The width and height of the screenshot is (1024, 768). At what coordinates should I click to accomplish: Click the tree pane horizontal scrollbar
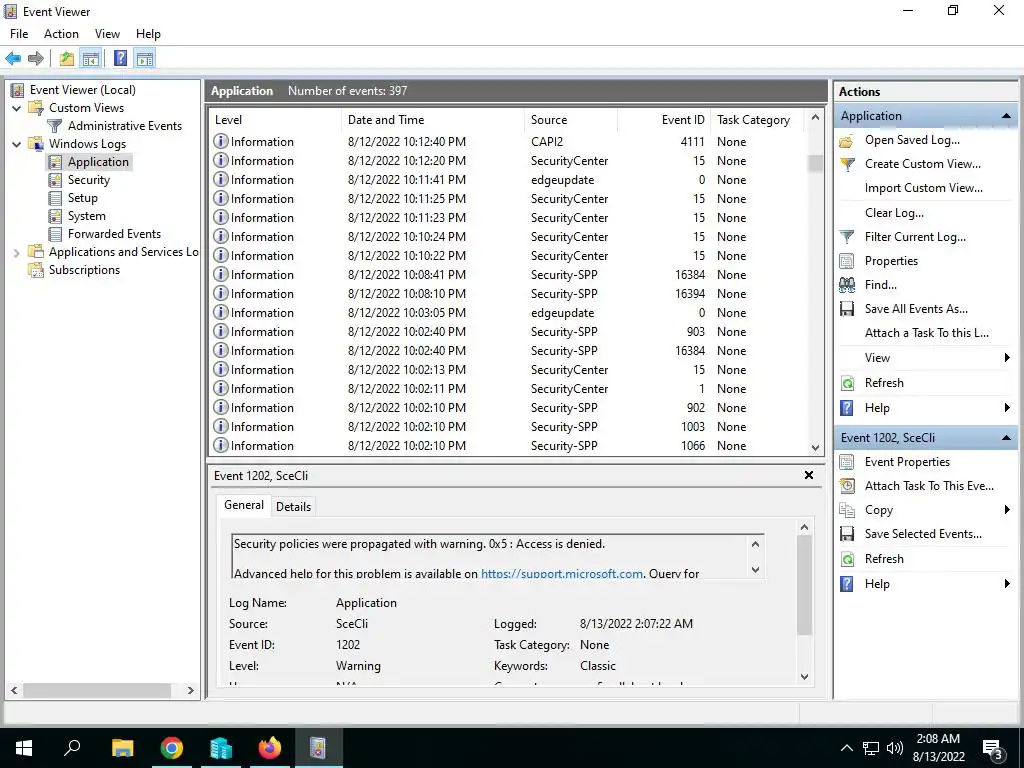coord(97,690)
